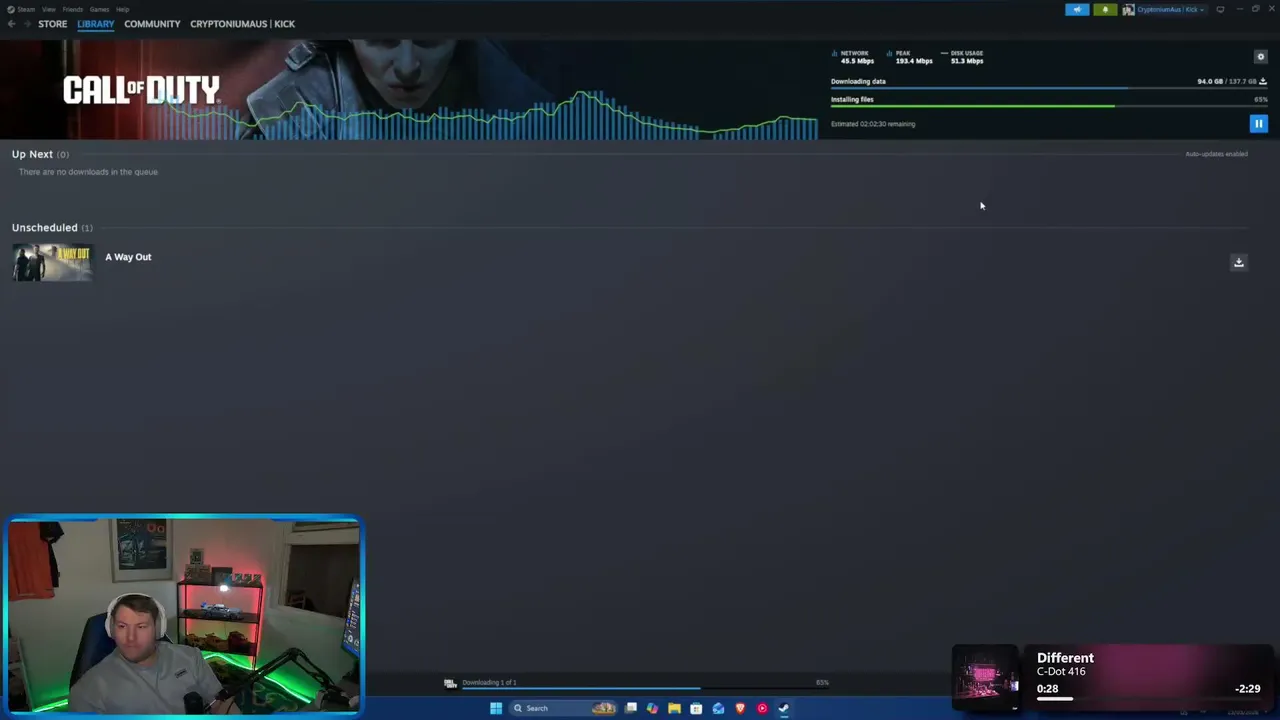The height and width of the screenshot is (720, 1280).
Task: Click Call of Duty icon in bottom download bar
Action: [450, 683]
